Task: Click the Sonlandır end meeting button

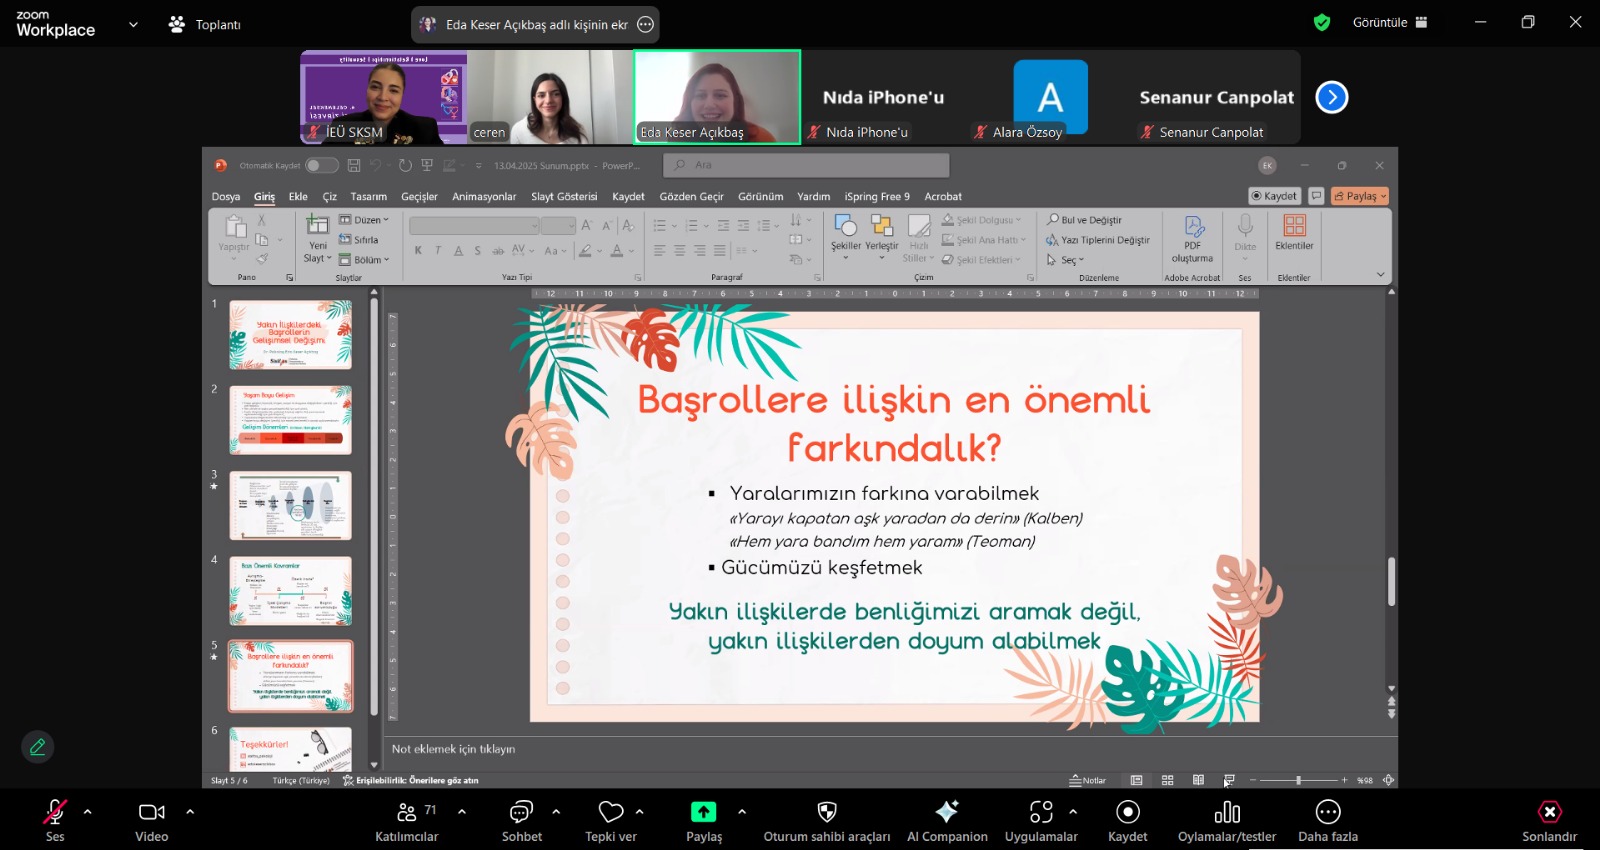Action: 1549,813
